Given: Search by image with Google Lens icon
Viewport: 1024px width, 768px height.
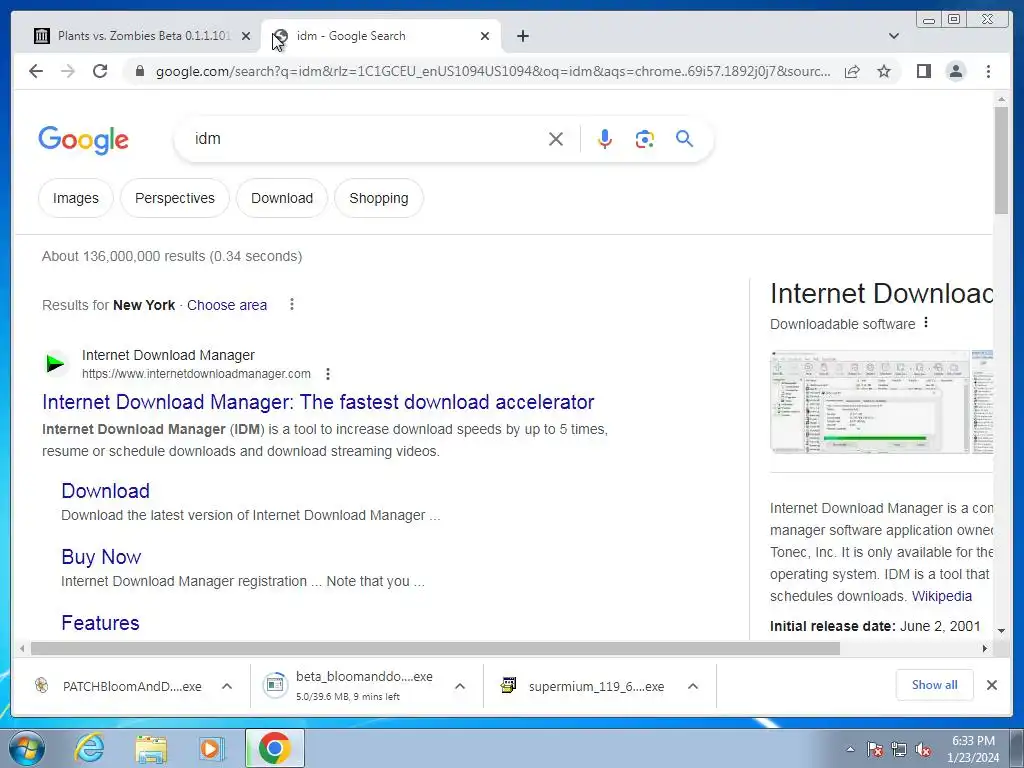Looking at the screenshot, I should [x=645, y=139].
